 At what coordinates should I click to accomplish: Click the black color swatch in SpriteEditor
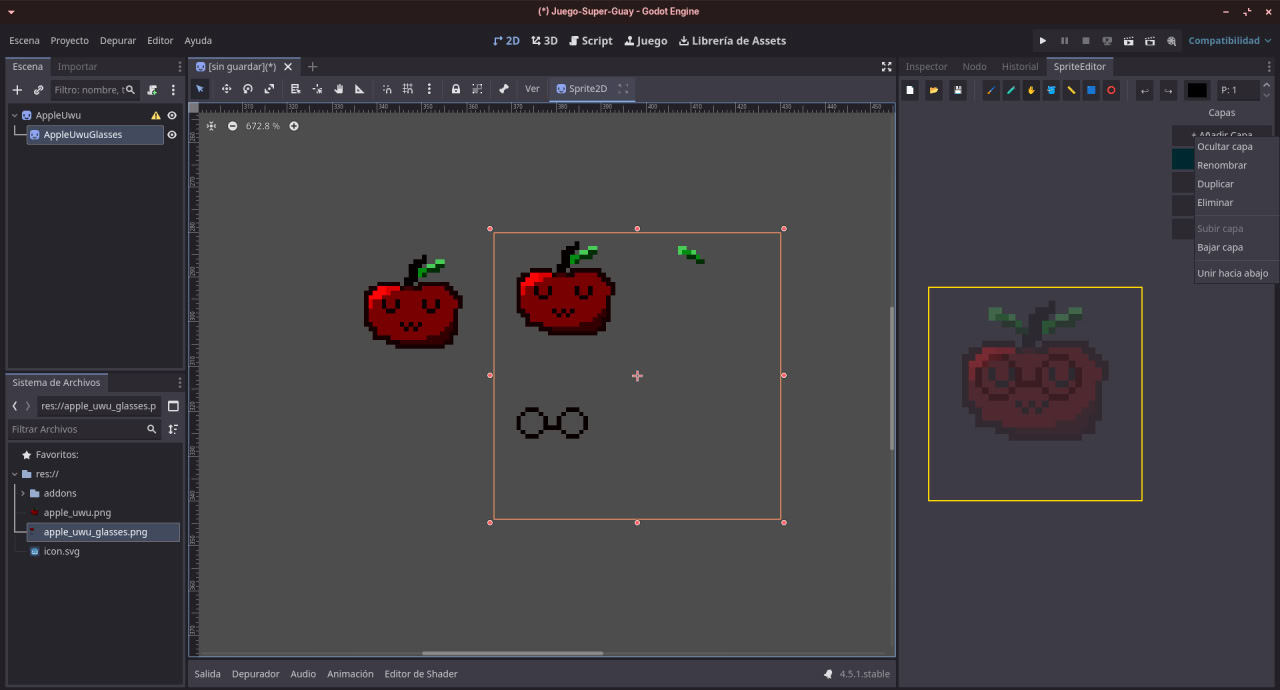tap(1196, 90)
